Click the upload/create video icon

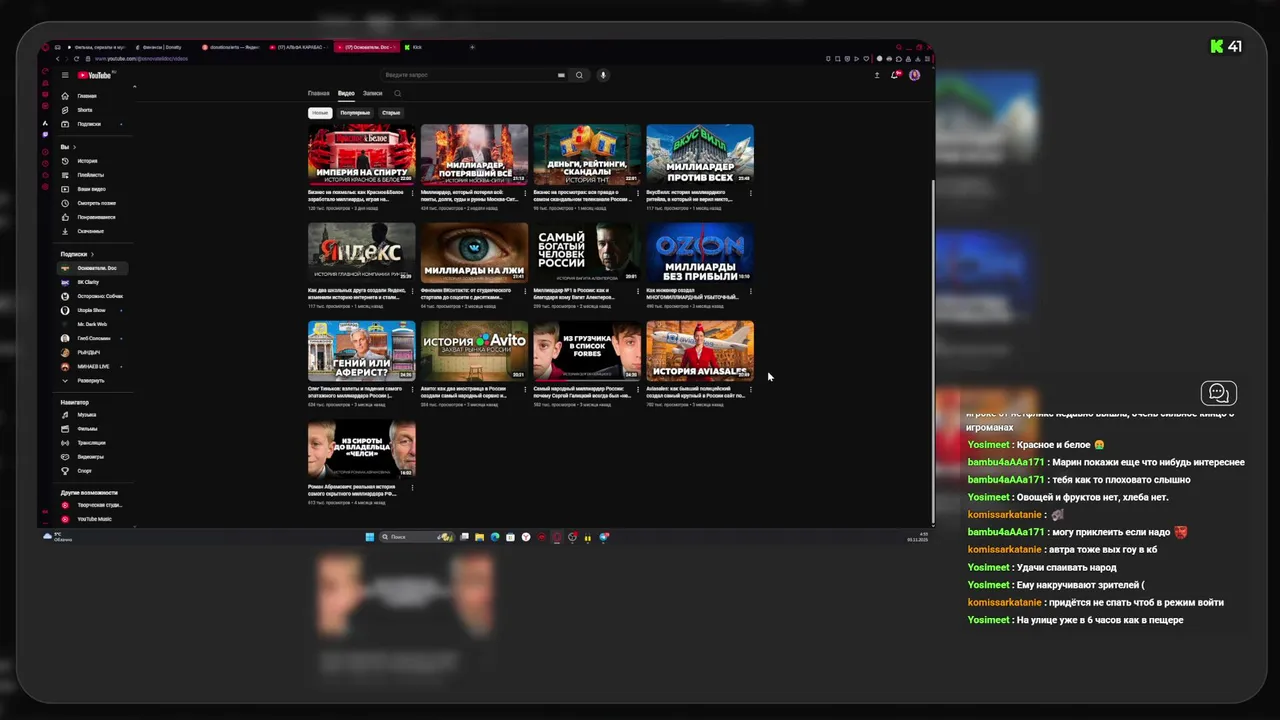877,75
